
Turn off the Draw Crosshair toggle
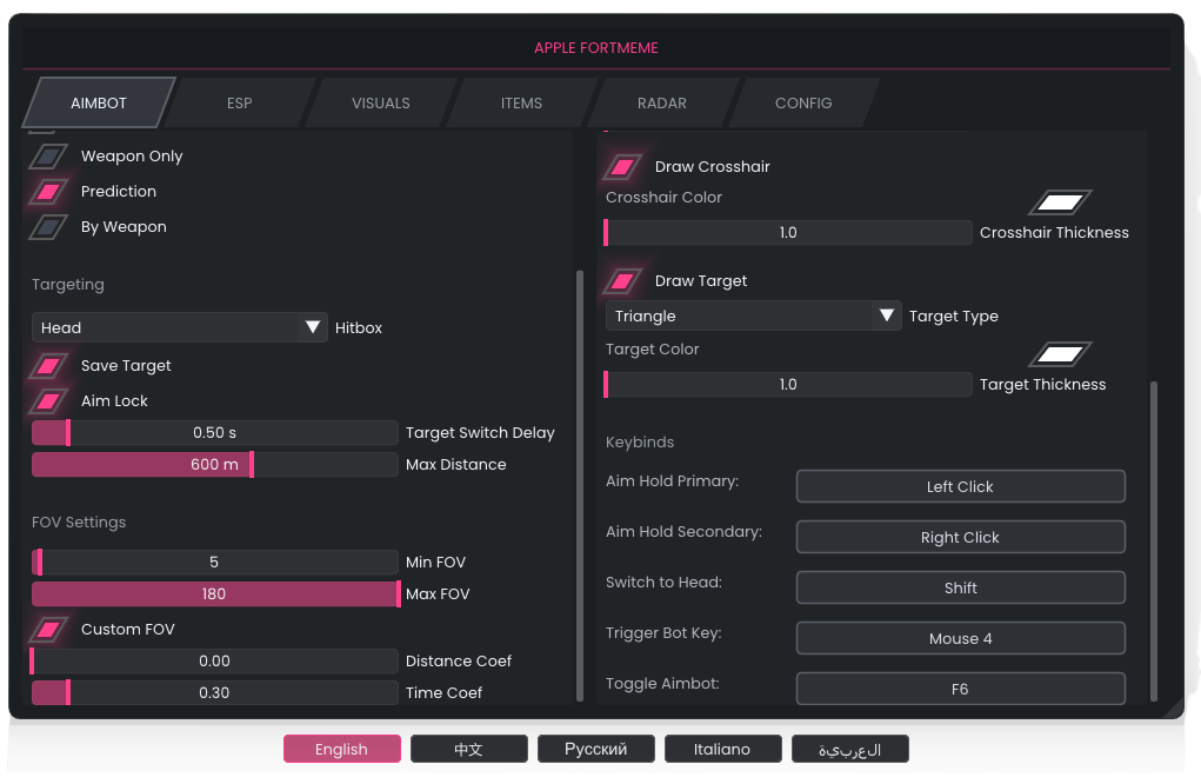point(622,167)
